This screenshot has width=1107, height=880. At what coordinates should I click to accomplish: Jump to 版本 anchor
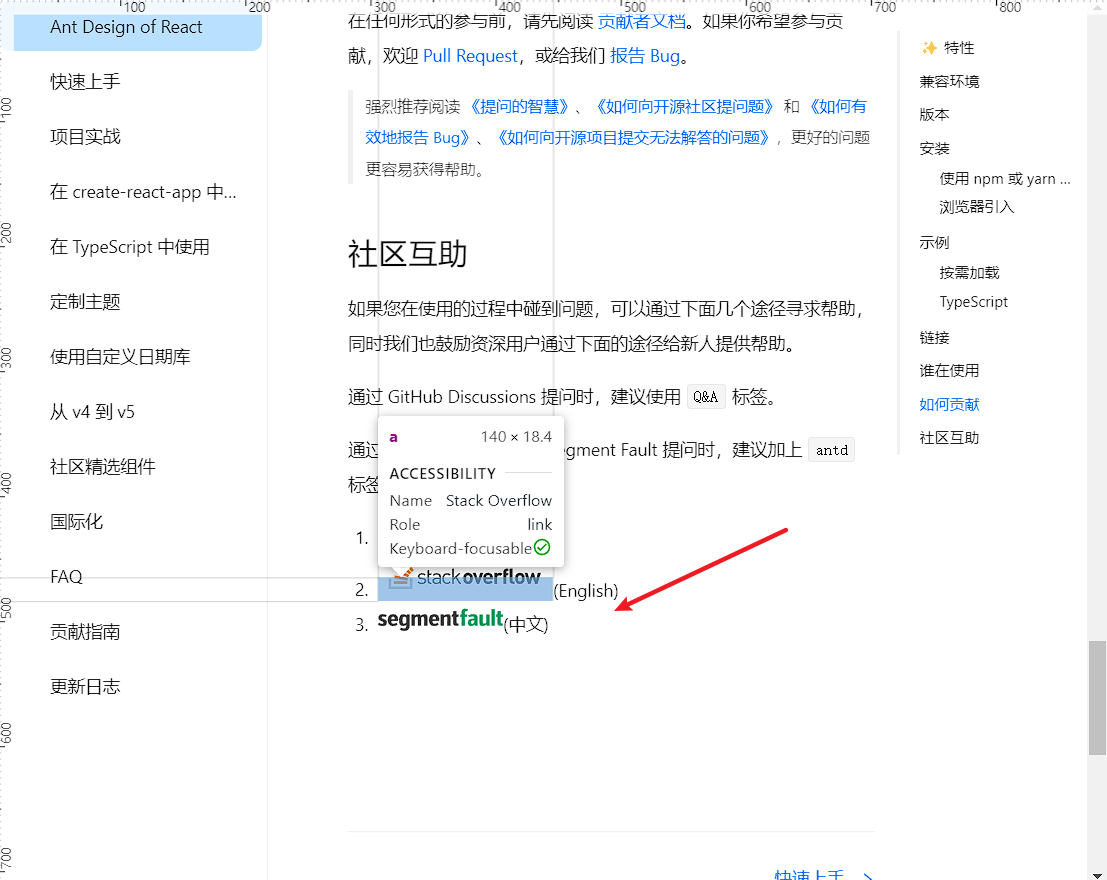[934, 114]
